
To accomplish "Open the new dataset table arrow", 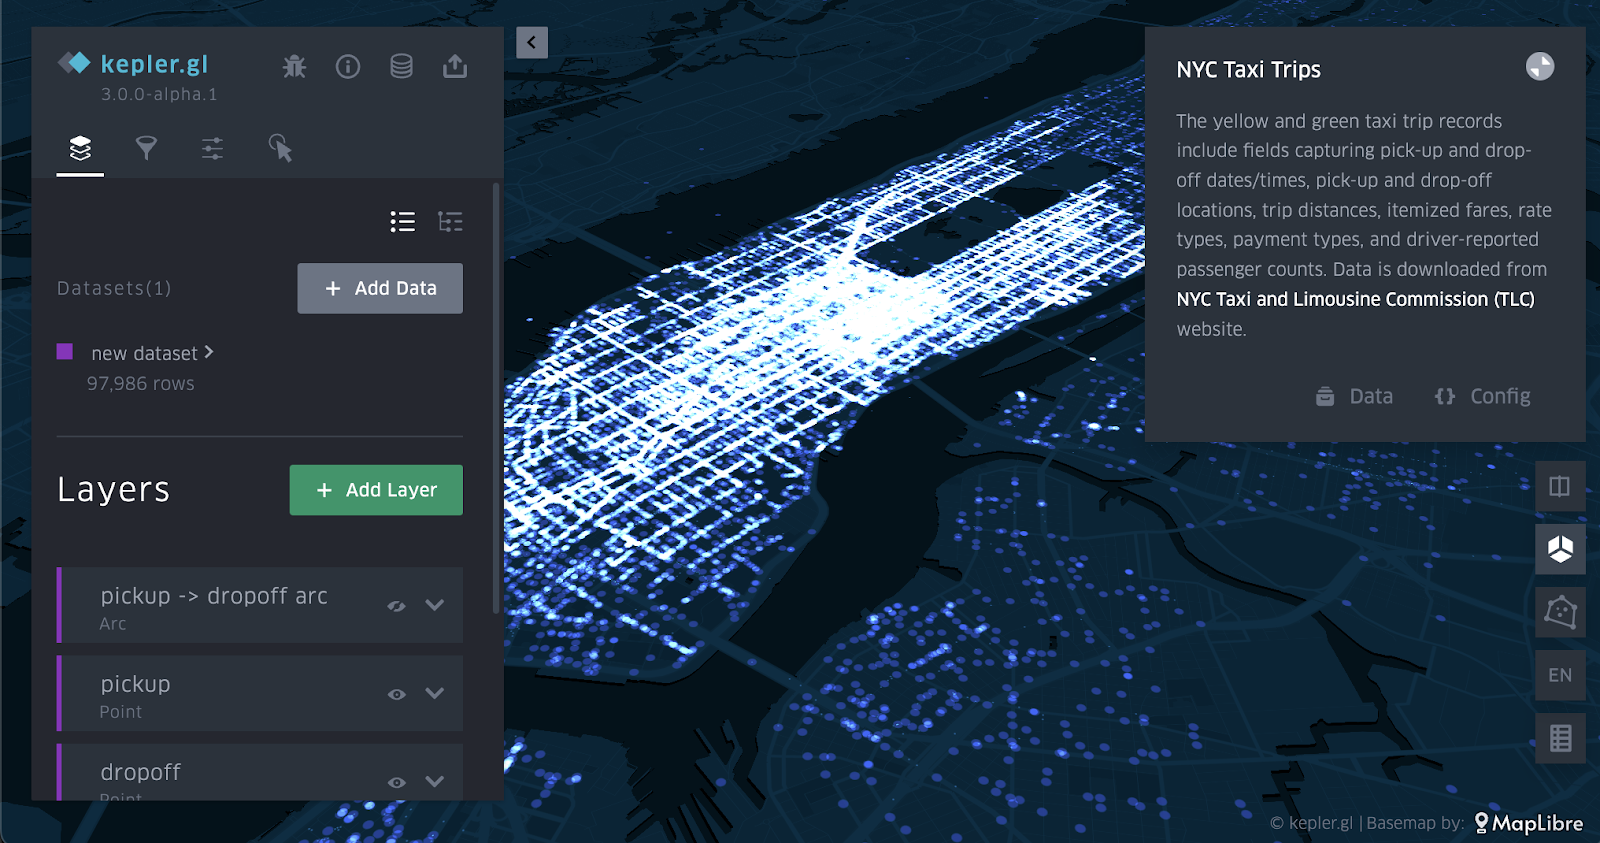I will point(209,352).
